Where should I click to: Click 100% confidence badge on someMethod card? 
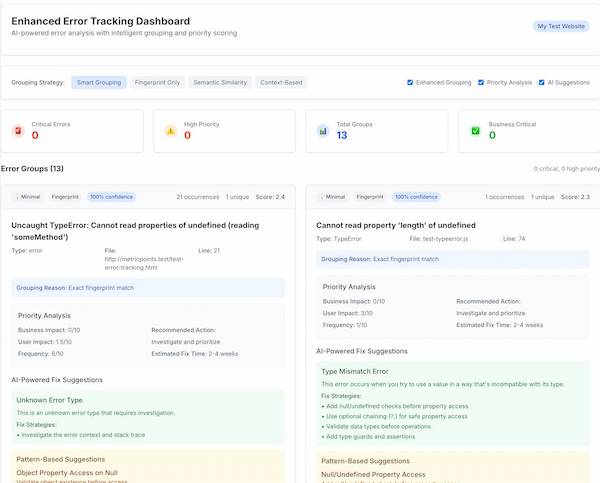tap(111, 197)
